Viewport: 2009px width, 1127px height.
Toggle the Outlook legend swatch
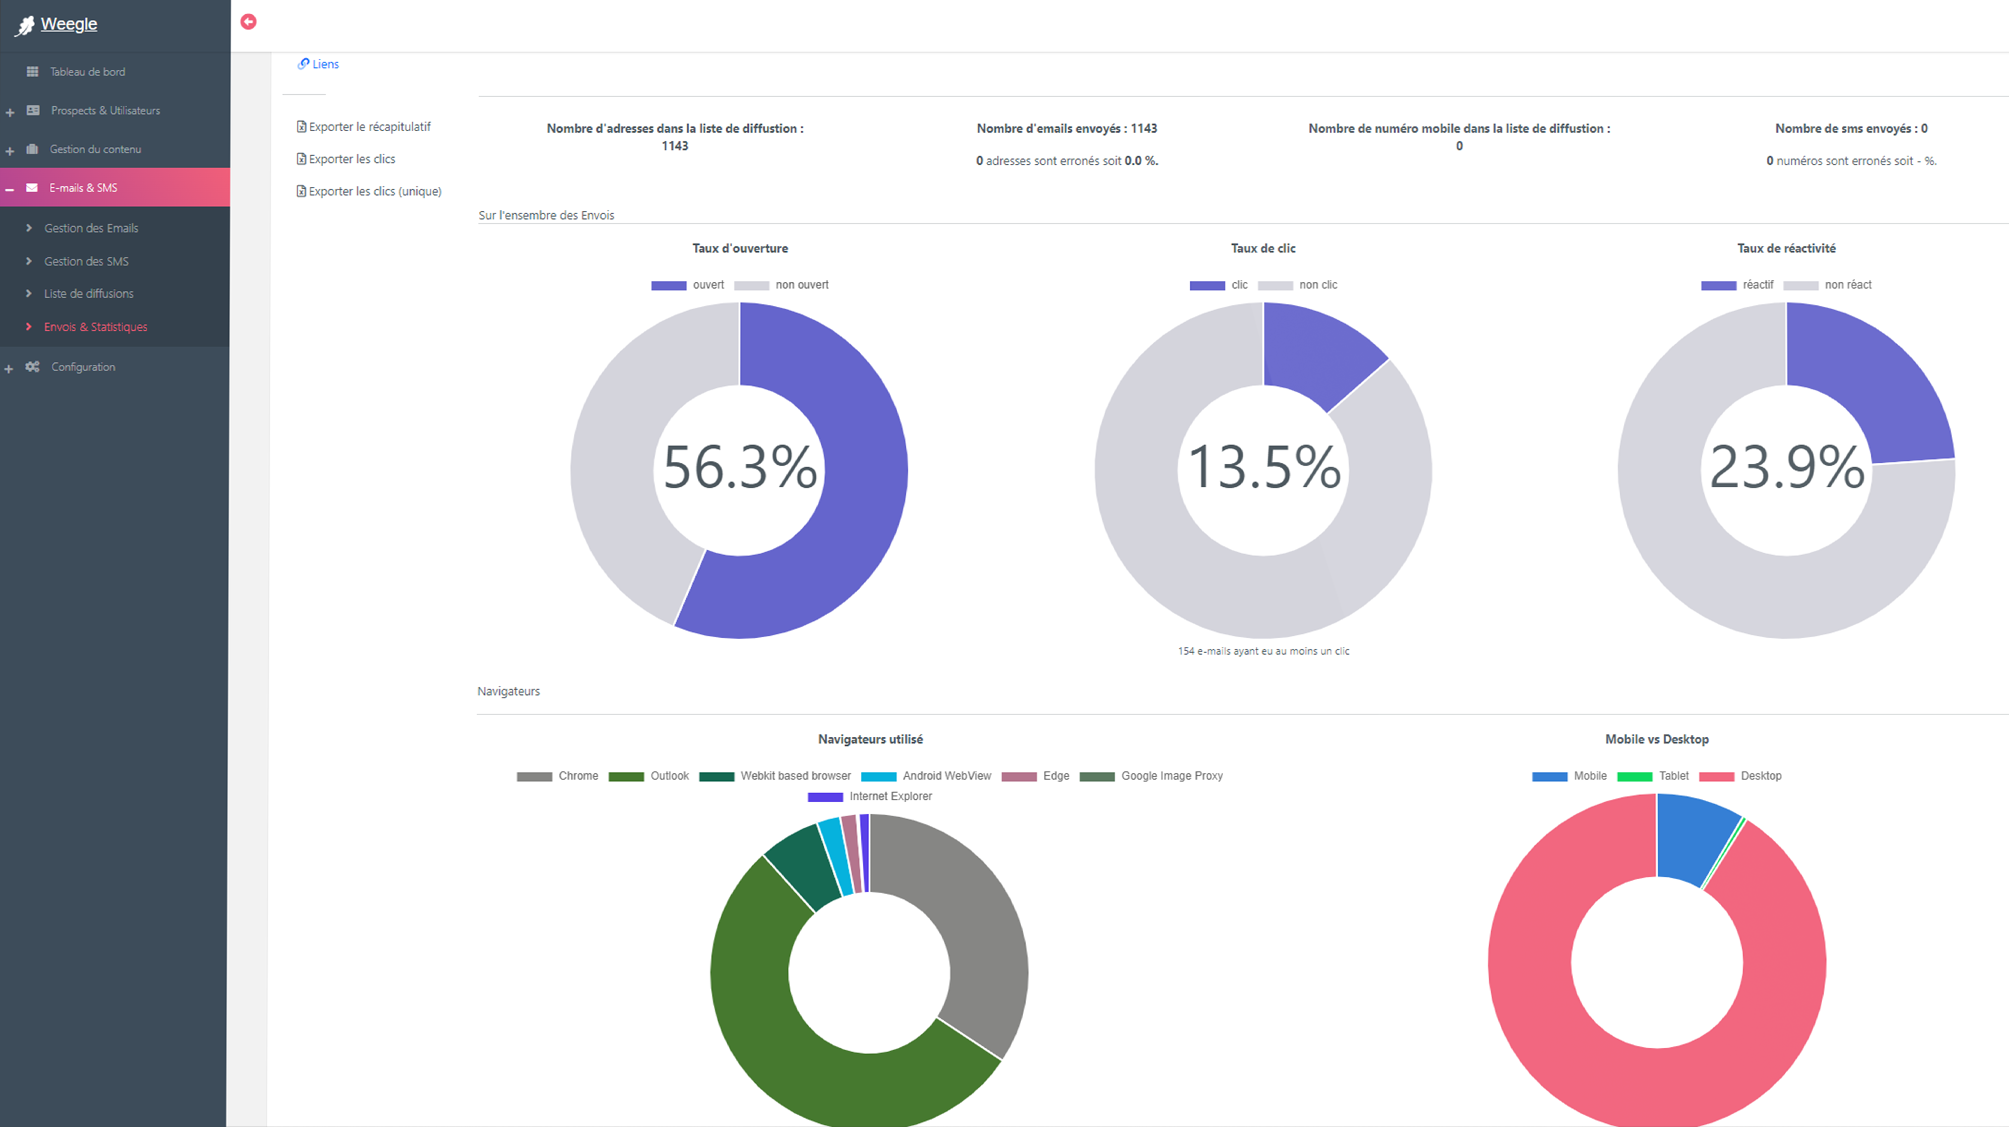point(626,777)
